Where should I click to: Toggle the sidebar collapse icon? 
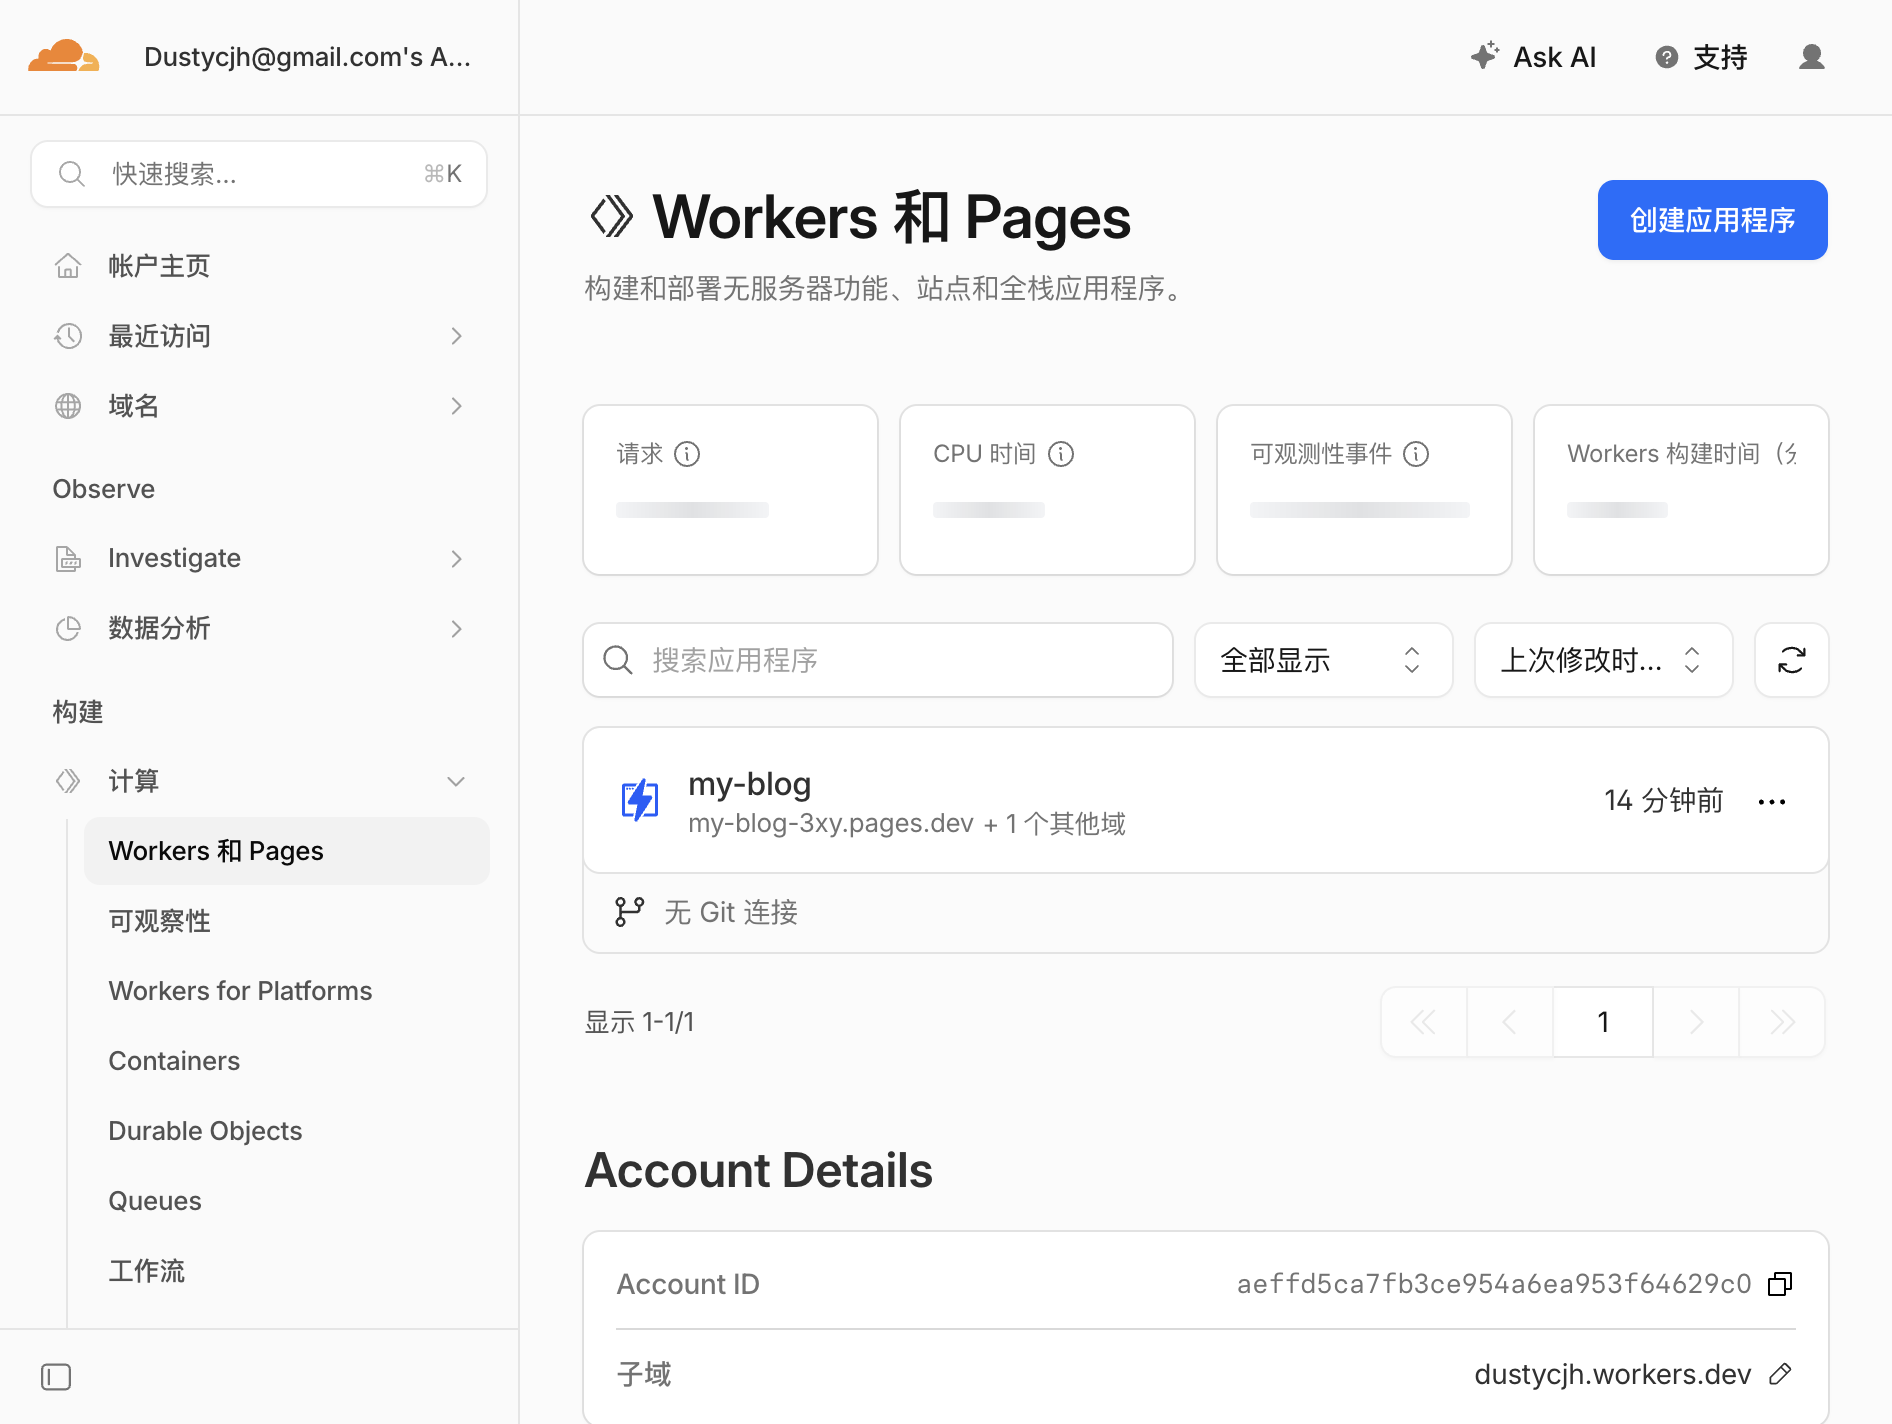(56, 1377)
